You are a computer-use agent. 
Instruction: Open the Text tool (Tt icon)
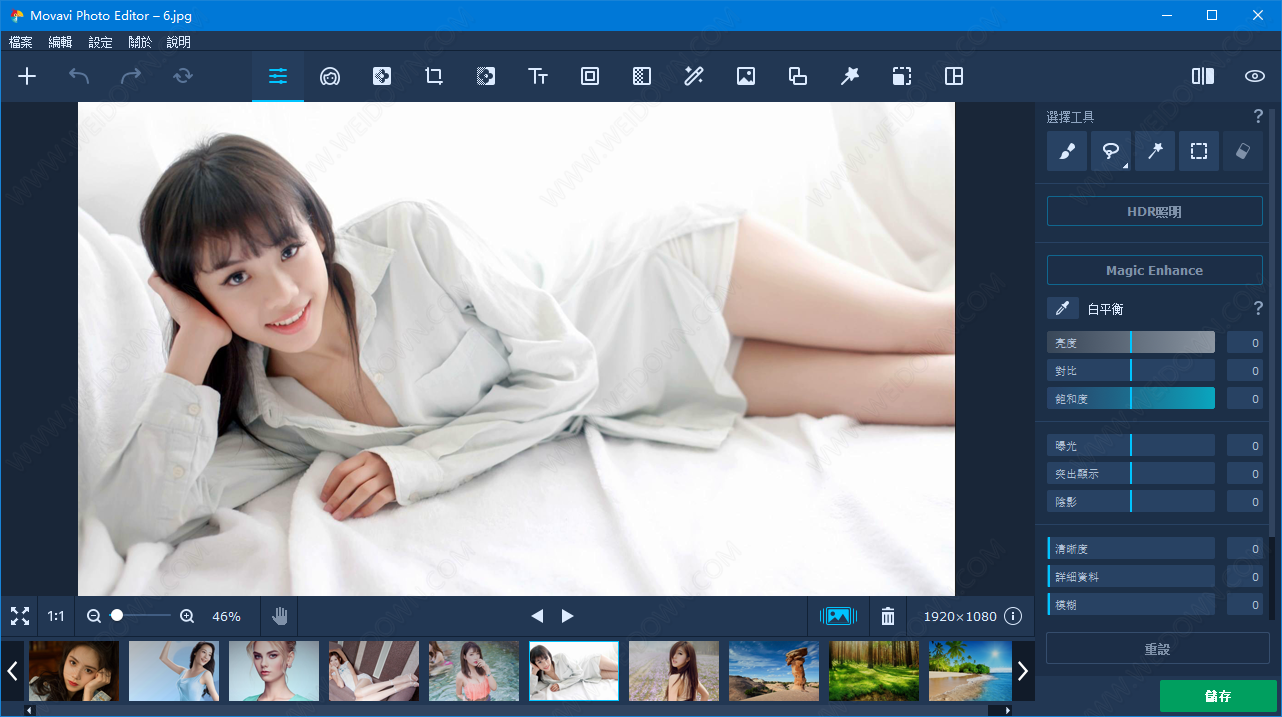click(538, 76)
